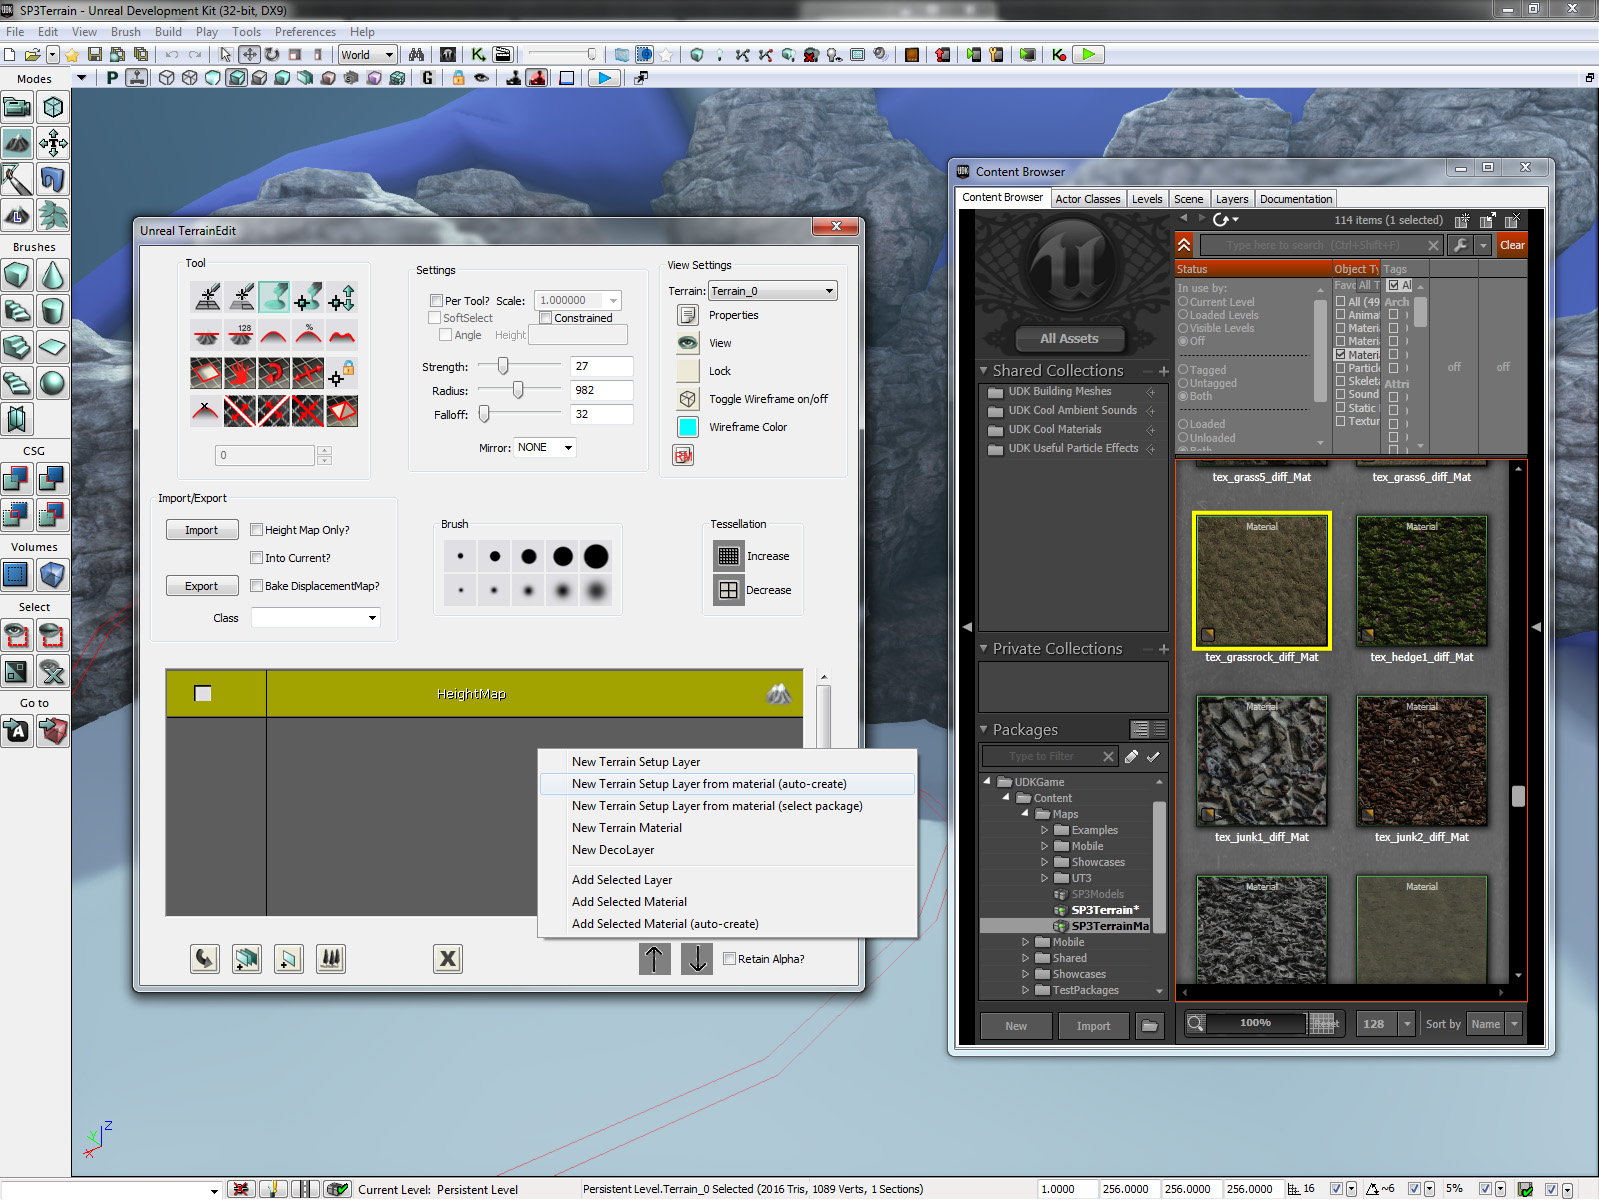This screenshot has width=1599, height=1200.
Task: Click the Decrease tessellation icon
Action: (x=728, y=590)
